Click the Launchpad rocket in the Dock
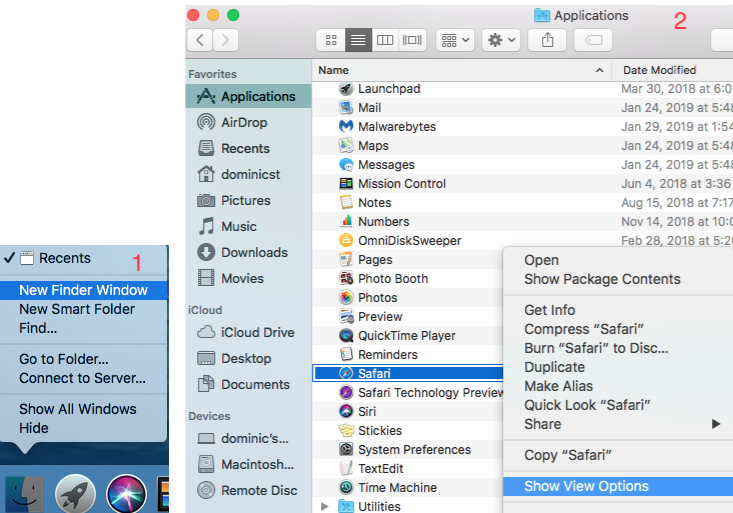733x513 pixels. pyautogui.click(x=75, y=494)
